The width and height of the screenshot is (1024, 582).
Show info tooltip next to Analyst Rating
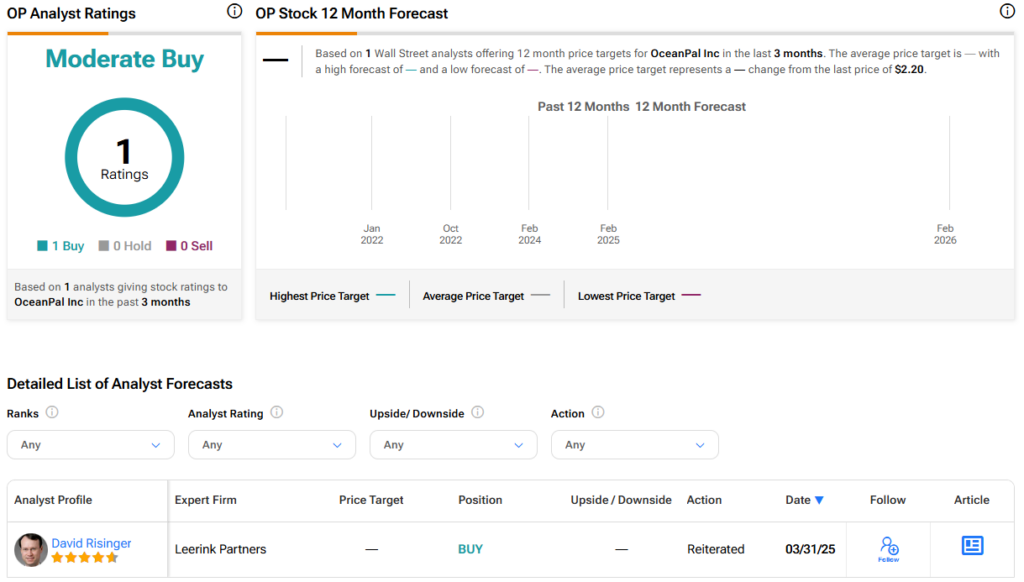(277, 412)
